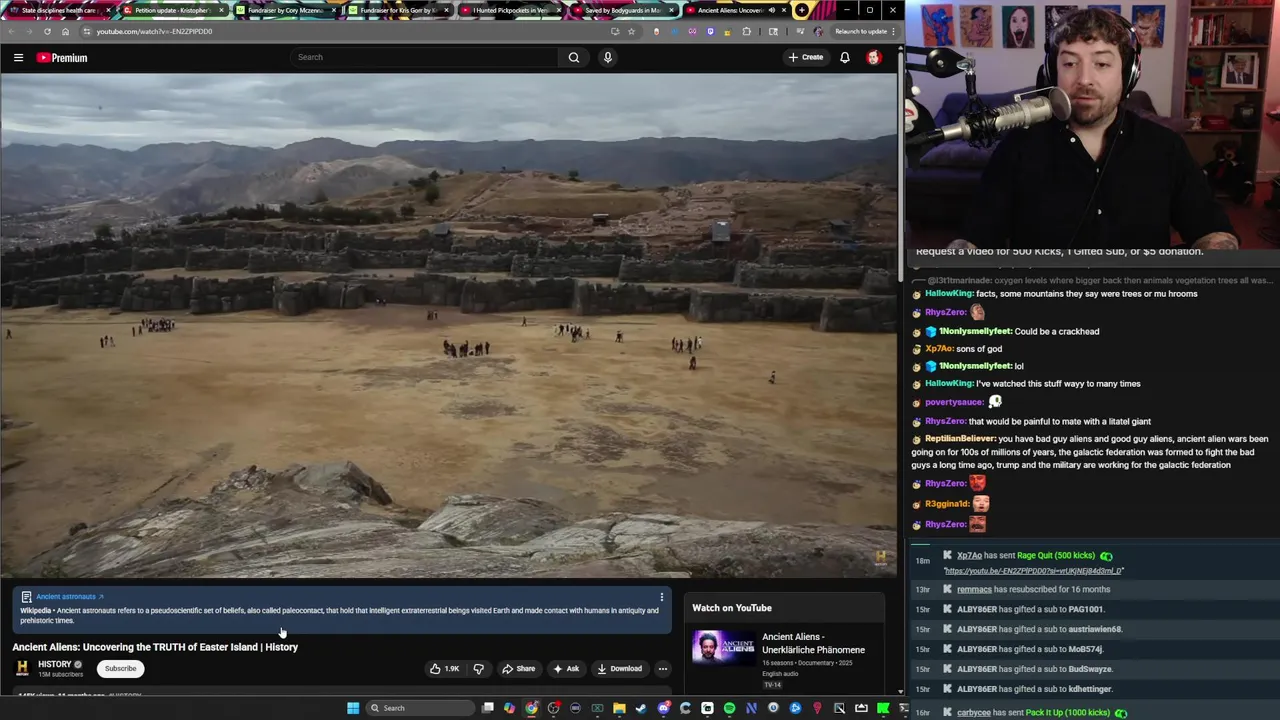Go to browser home page
1280x720 pixels.
pos(65,31)
